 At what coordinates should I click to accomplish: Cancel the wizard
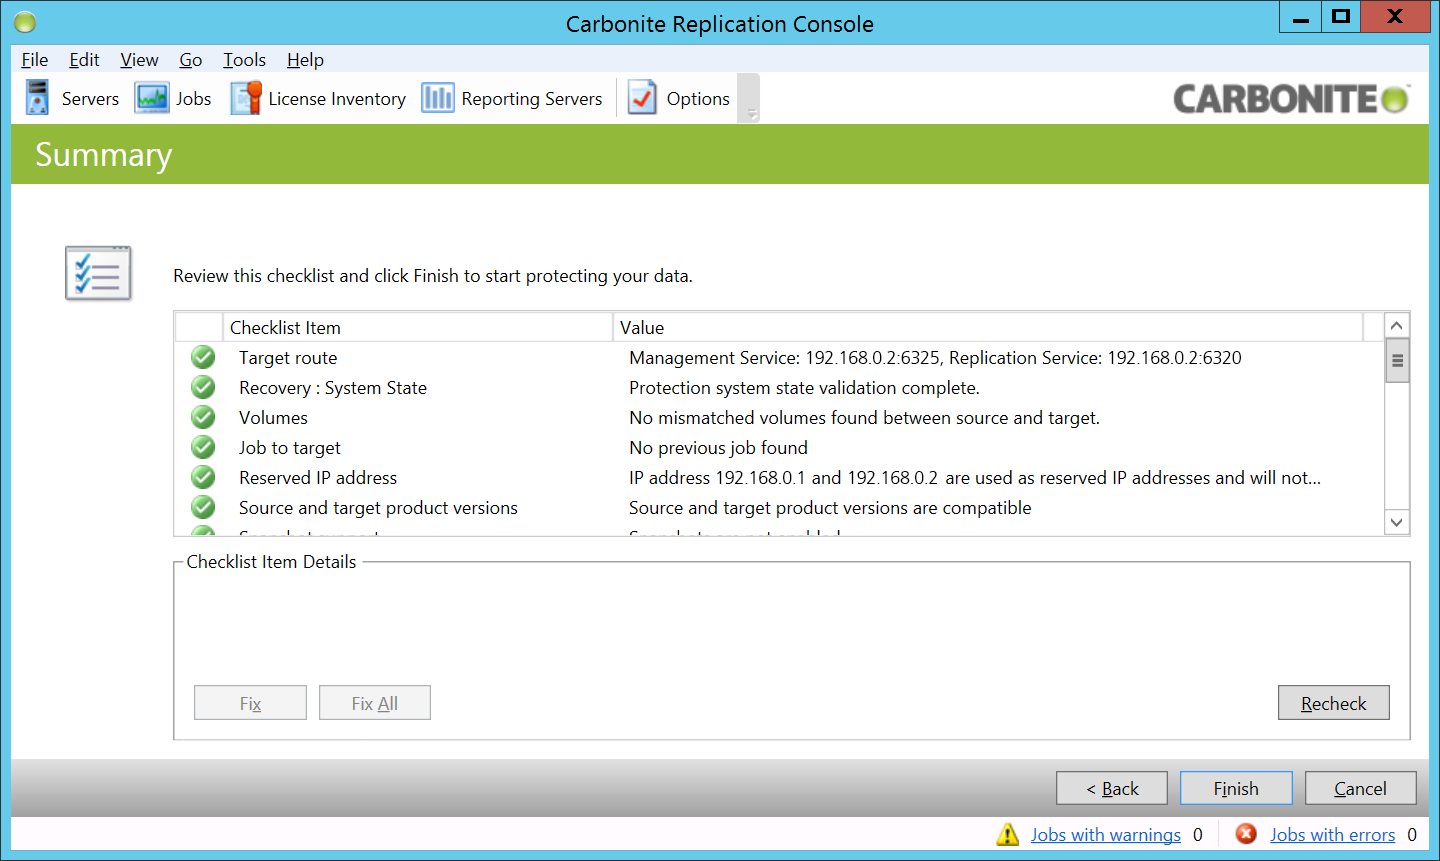(1361, 788)
